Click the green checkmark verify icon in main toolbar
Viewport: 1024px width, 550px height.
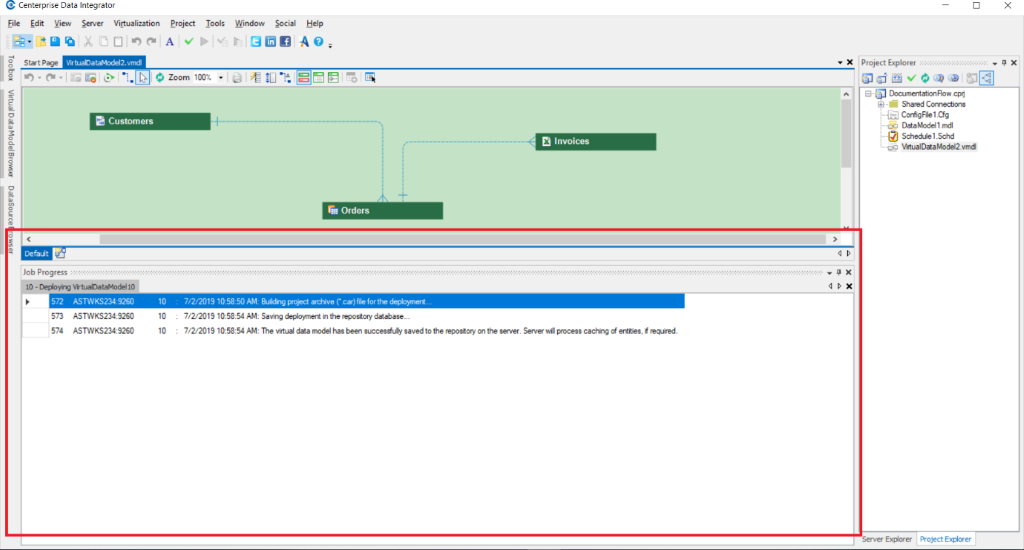point(188,42)
